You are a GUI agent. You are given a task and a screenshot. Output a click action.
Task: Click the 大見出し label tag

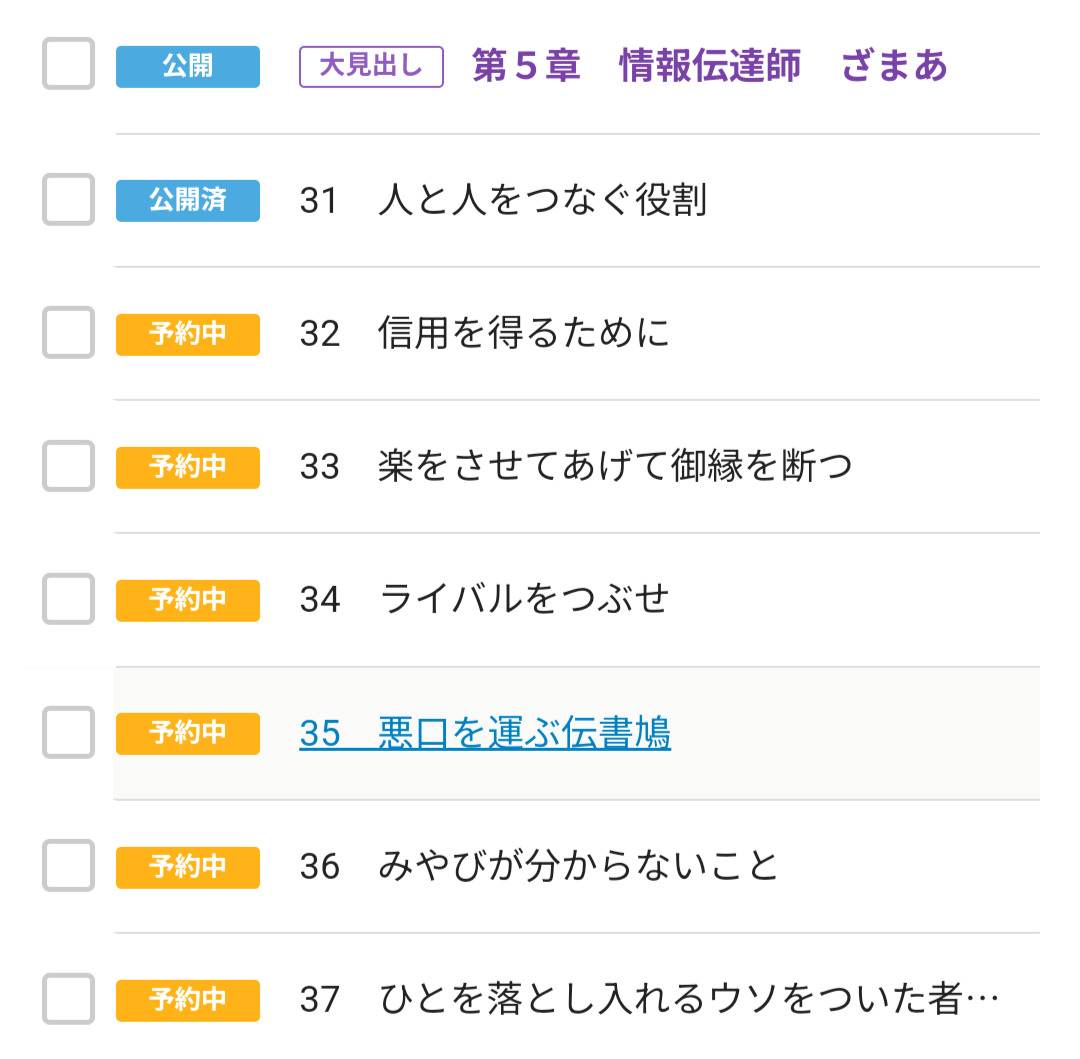point(371,67)
